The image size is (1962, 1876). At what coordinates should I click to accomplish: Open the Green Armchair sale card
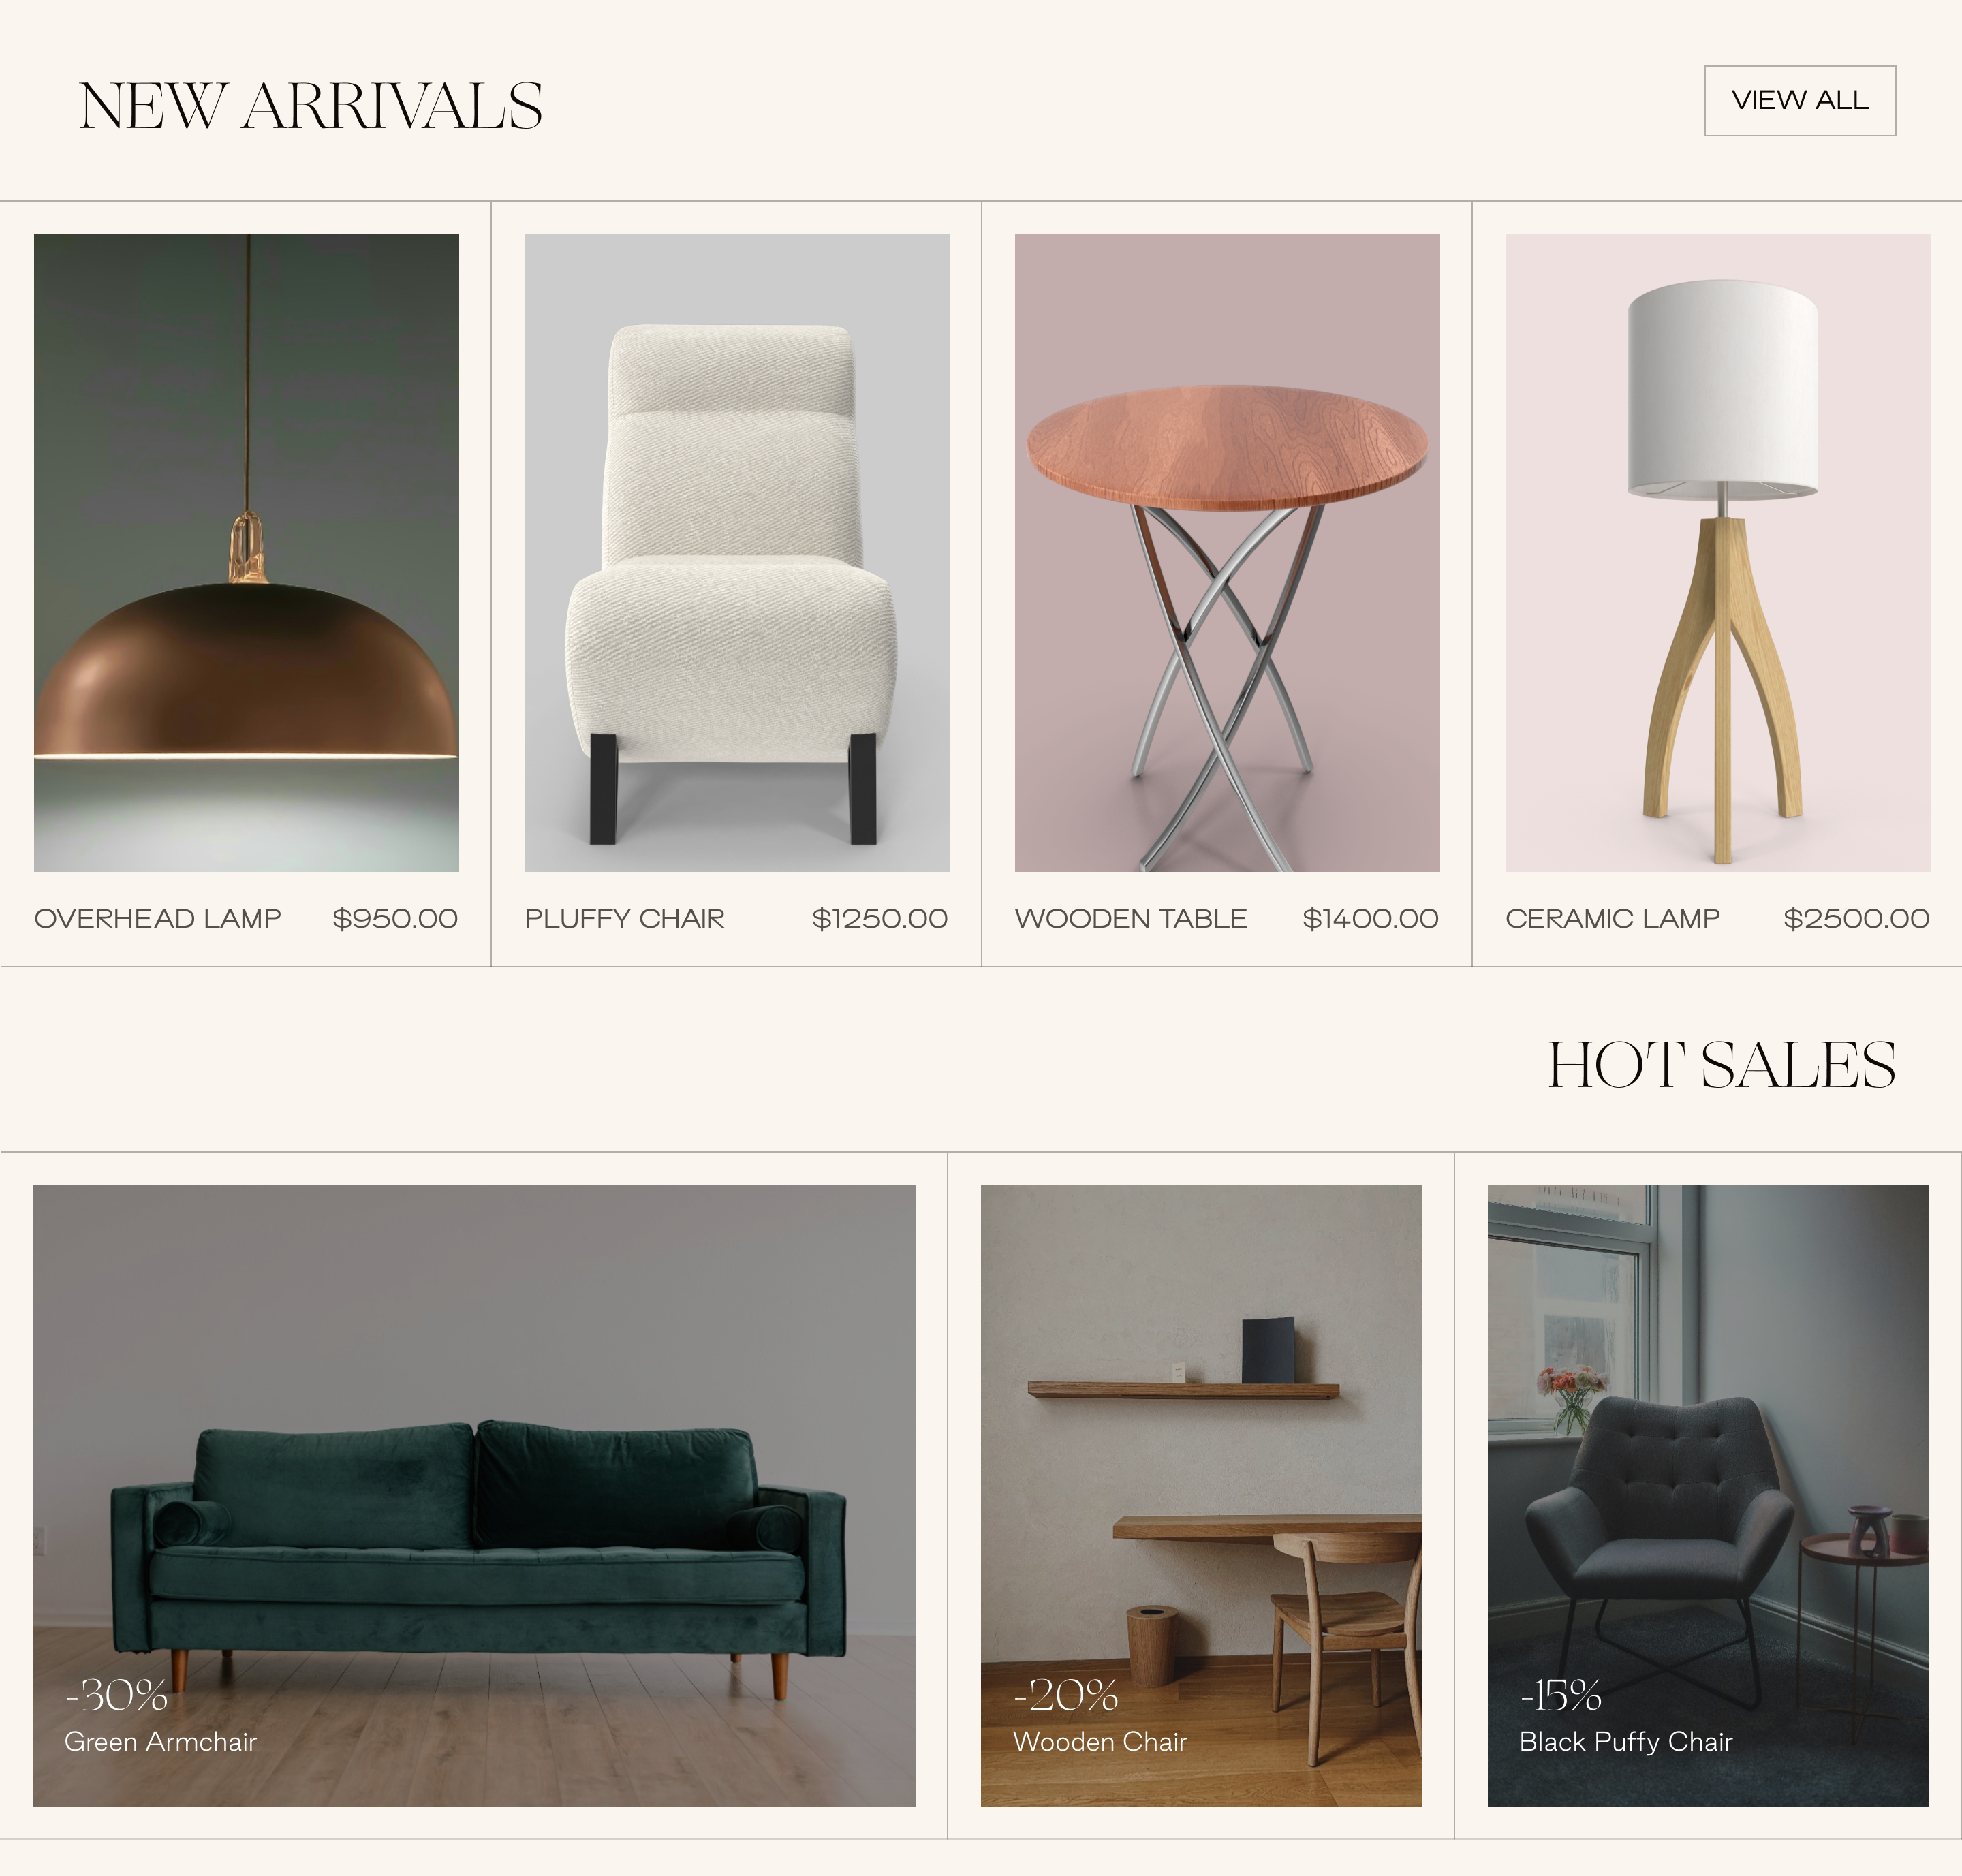coord(474,1496)
